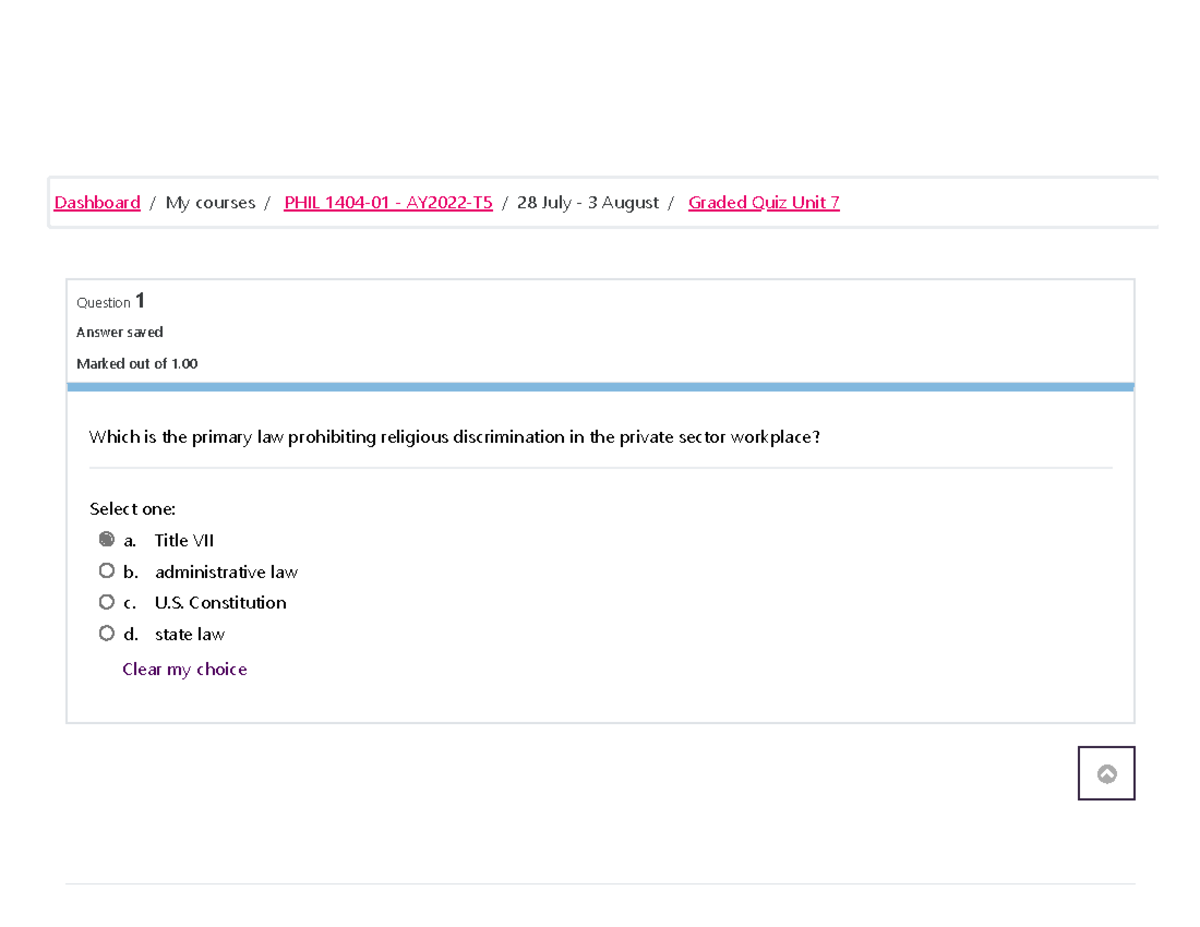Viewport: 1200px width, 927px height.
Task: Click 28 July - 3 August breadcrumb
Action: (x=587, y=203)
